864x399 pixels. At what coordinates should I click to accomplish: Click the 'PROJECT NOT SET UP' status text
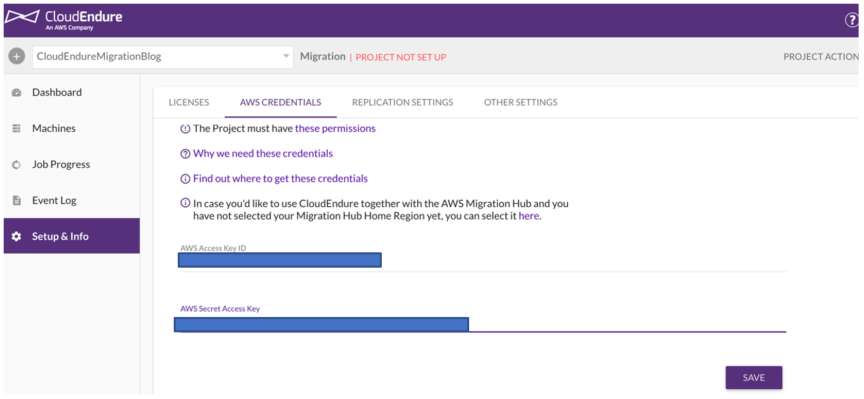click(401, 57)
